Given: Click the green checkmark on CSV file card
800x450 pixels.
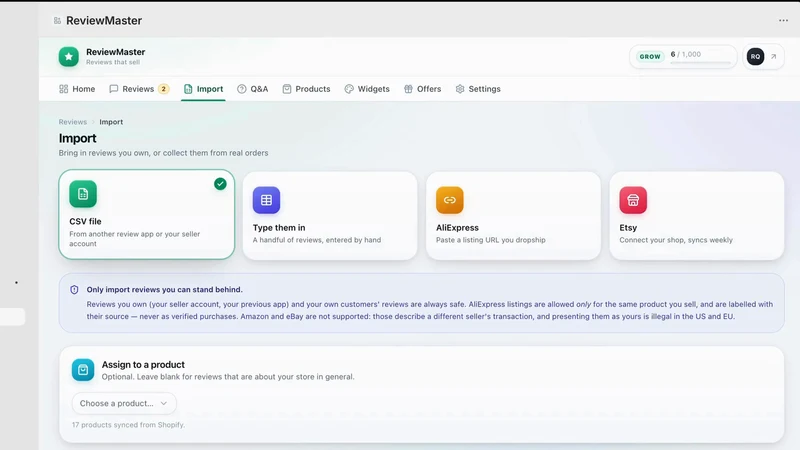Looking at the screenshot, I should 220,184.
